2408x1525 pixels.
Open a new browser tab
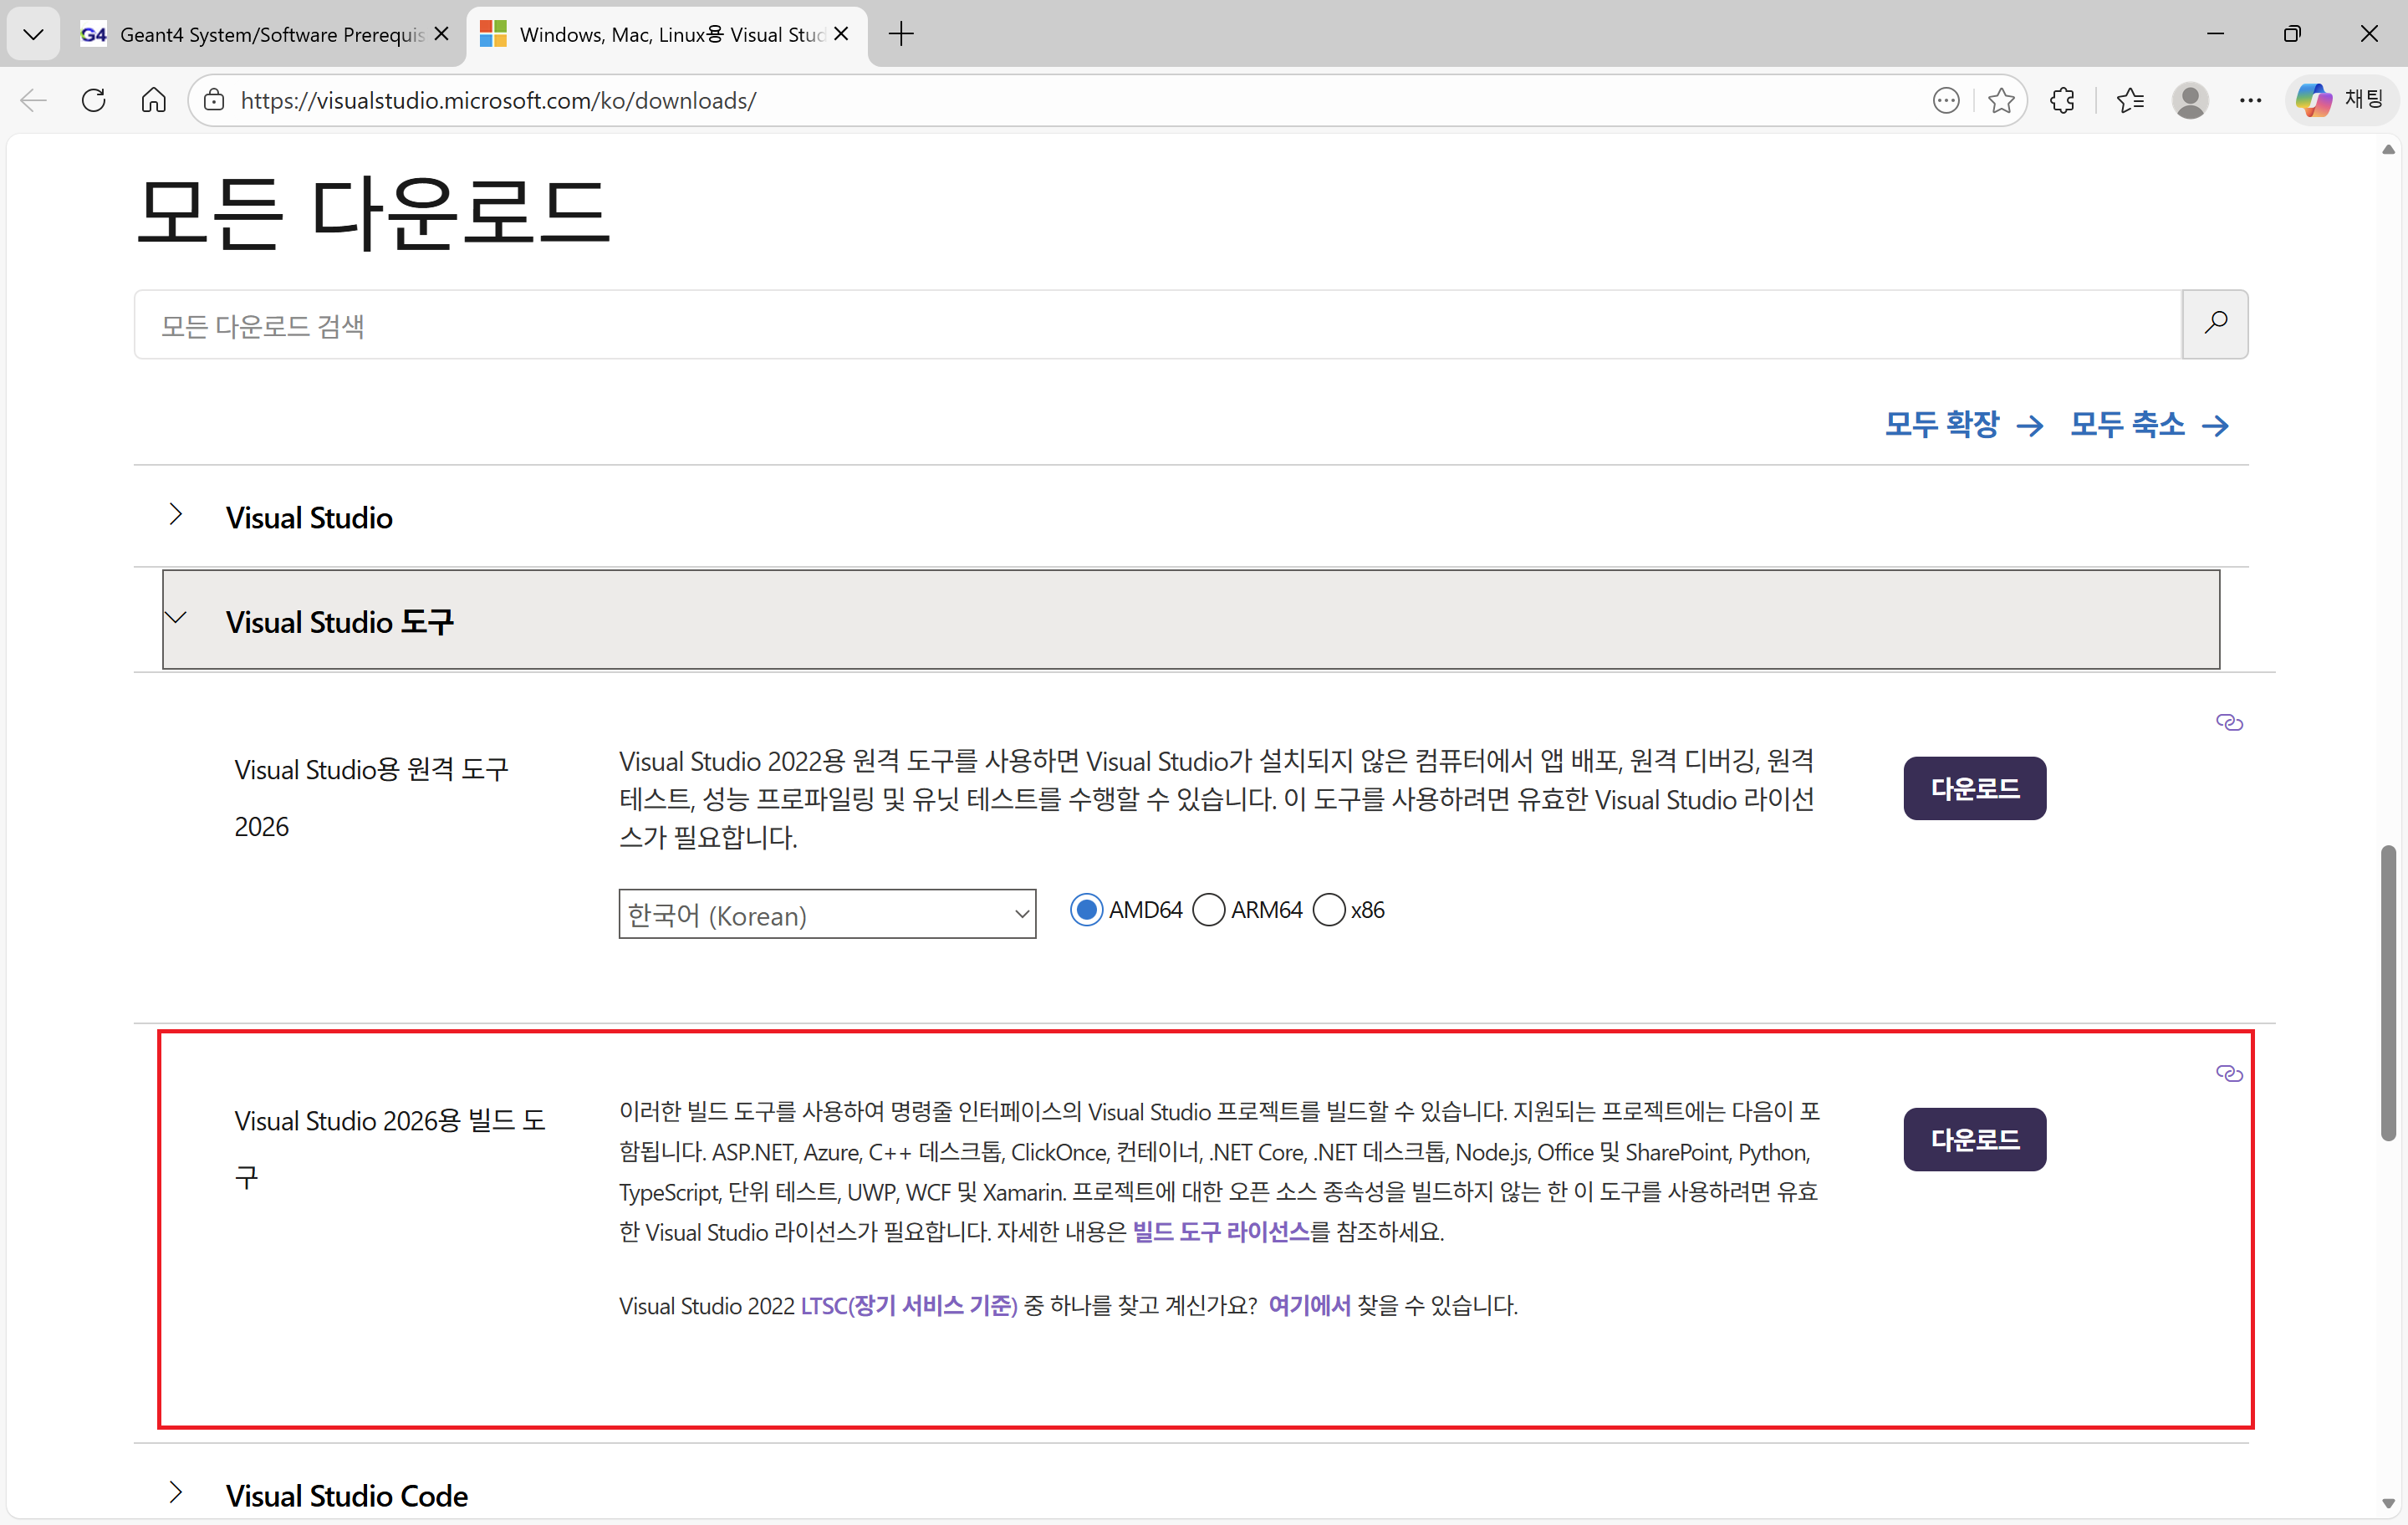(x=901, y=34)
